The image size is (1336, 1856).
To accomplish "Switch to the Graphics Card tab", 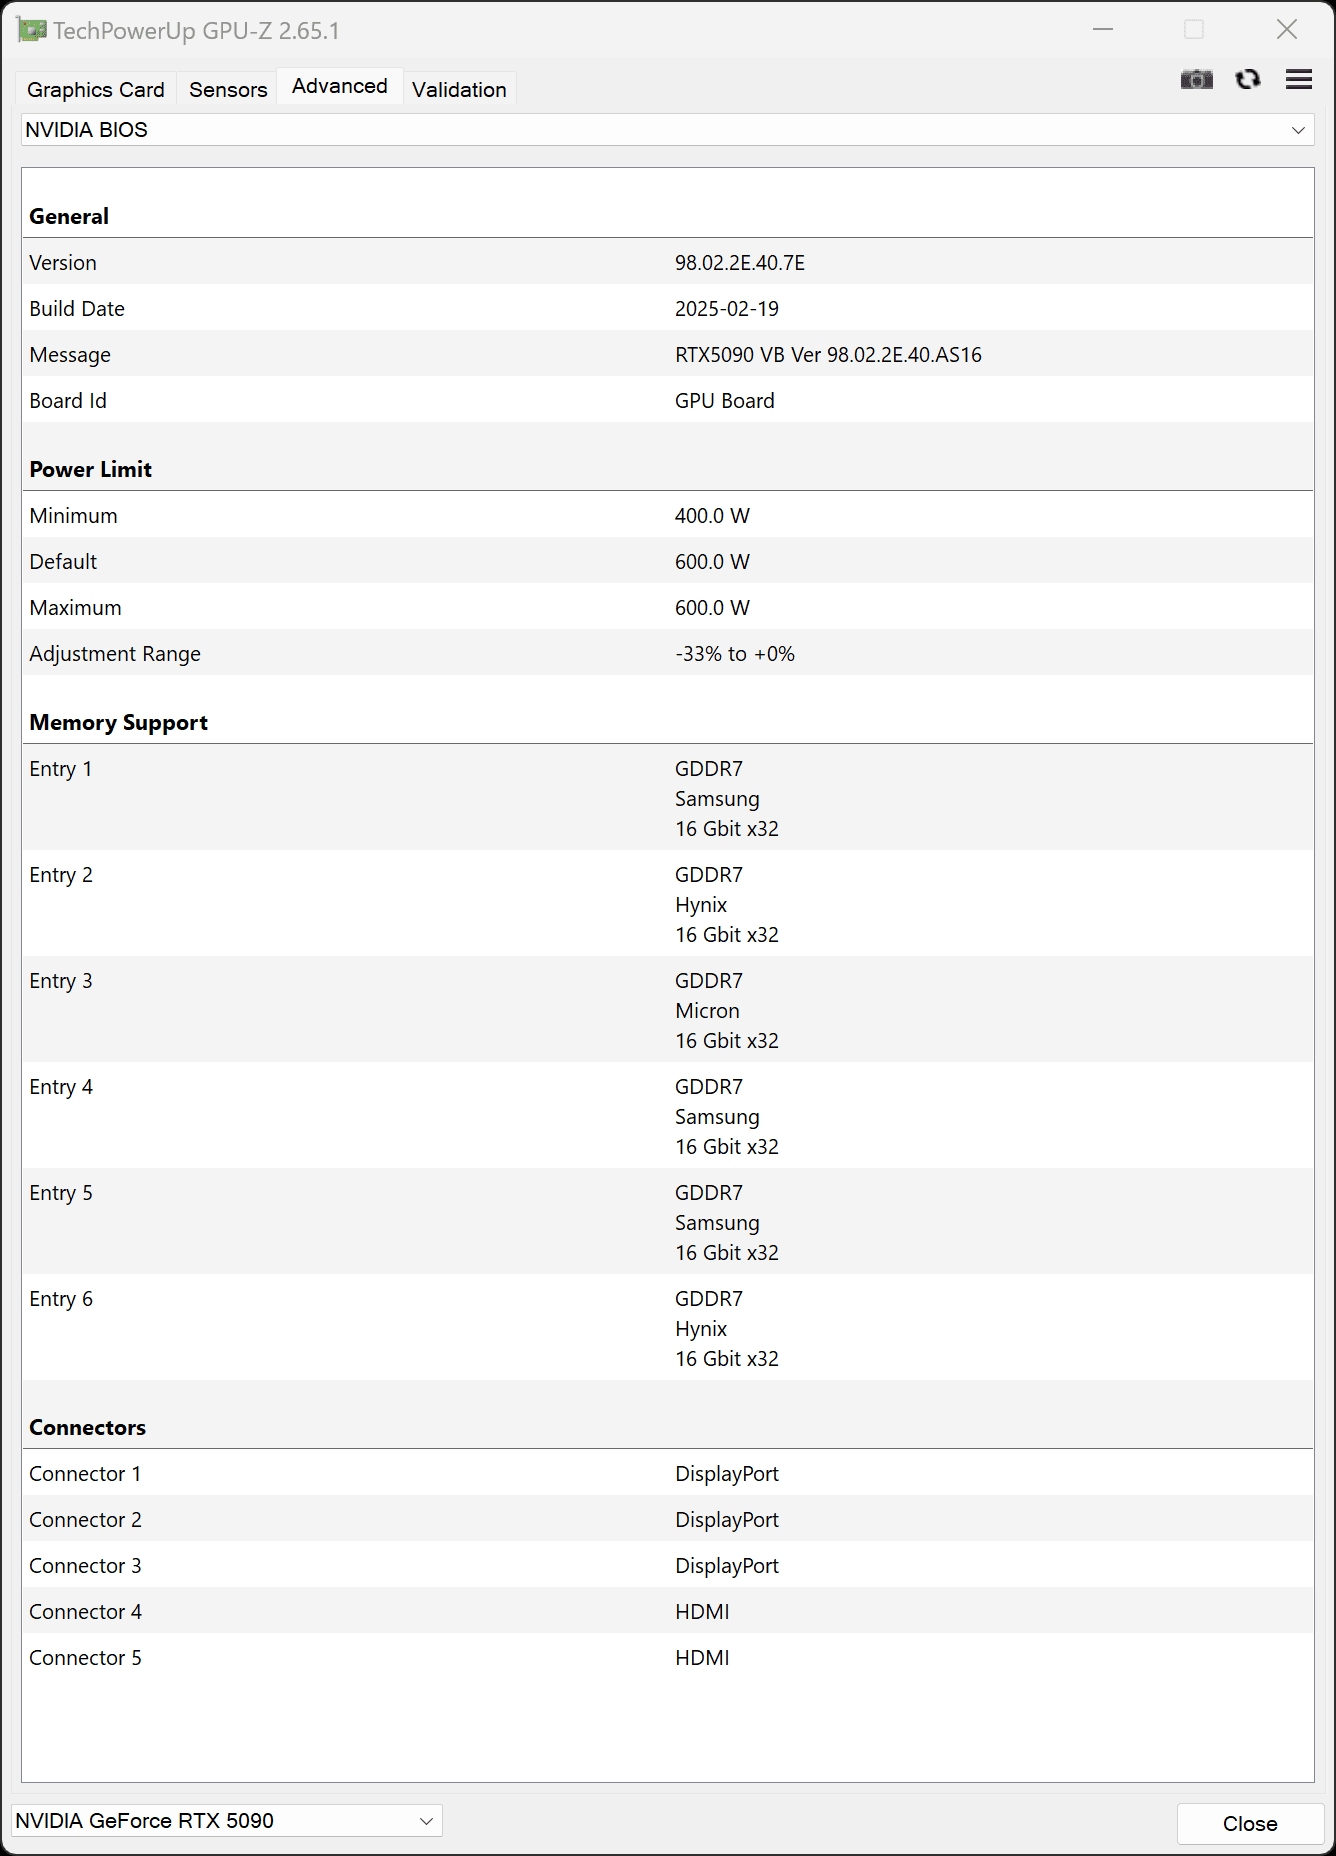I will pyautogui.click(x=96, y=89).
